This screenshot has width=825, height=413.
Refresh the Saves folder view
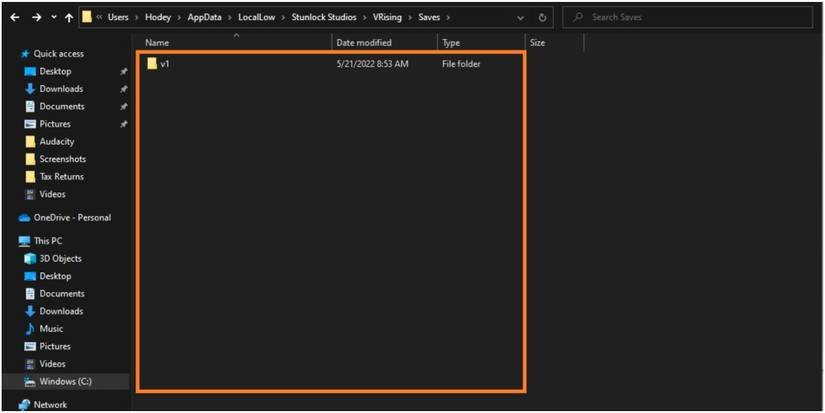542,17
